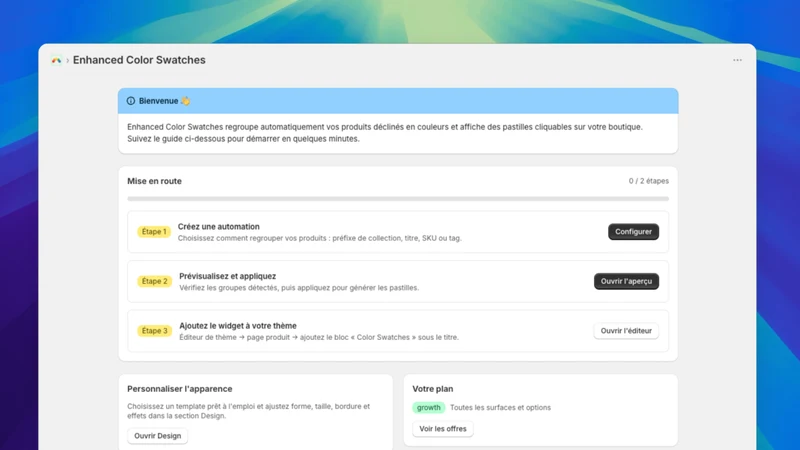Click the breadcrumb chevron separator

[67, 60]
